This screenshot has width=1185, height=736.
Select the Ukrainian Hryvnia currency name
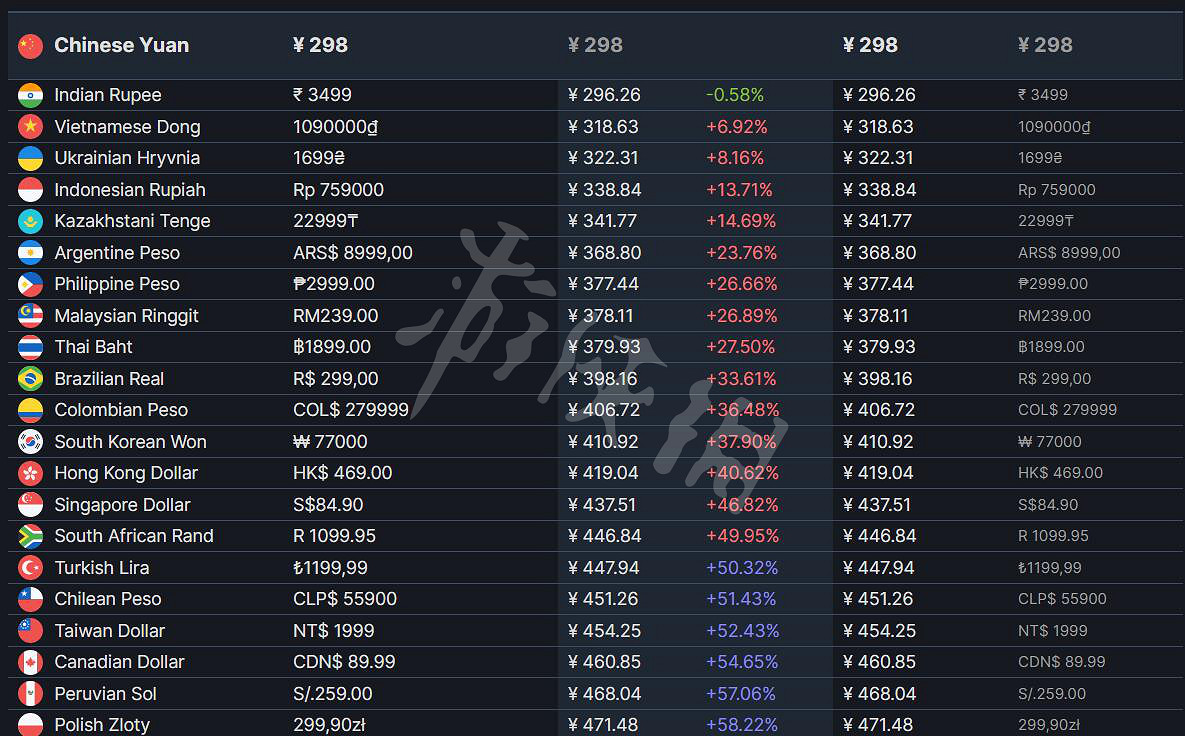pos(127,158)
